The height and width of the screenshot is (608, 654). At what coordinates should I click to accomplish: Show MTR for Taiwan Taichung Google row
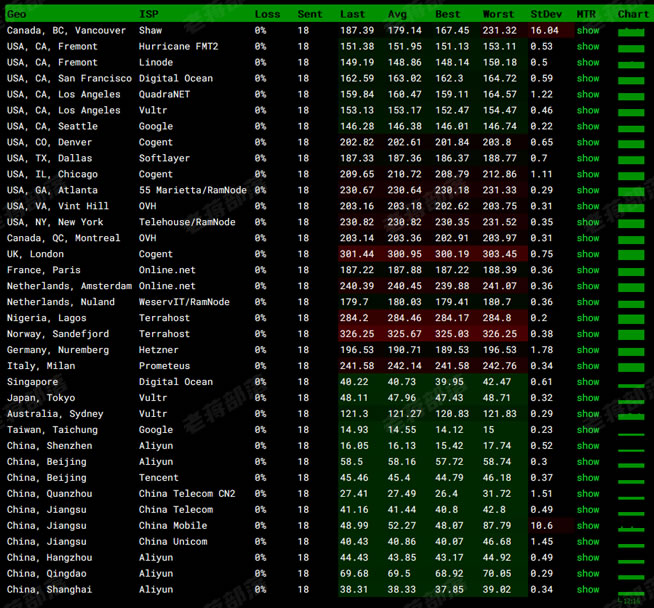(588, 430)
